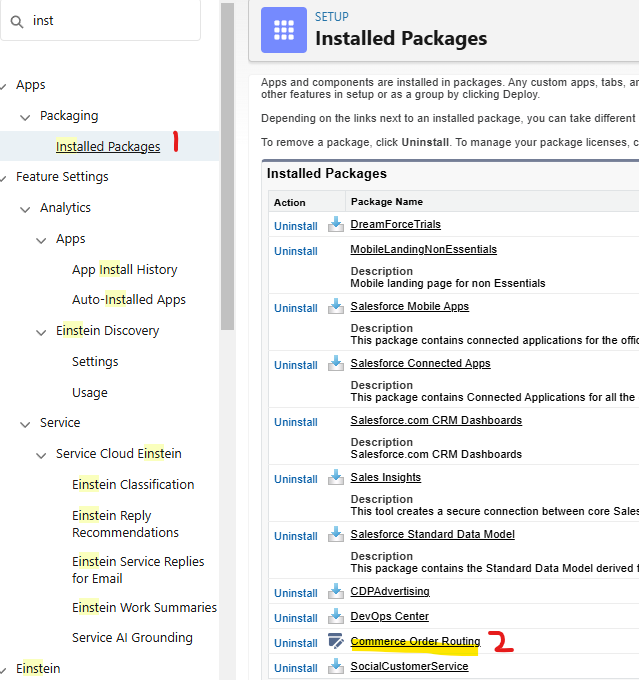639x680 pixels.
Task: Open the Salesforce Mobile Apps package link
Action: coord(410,306)
